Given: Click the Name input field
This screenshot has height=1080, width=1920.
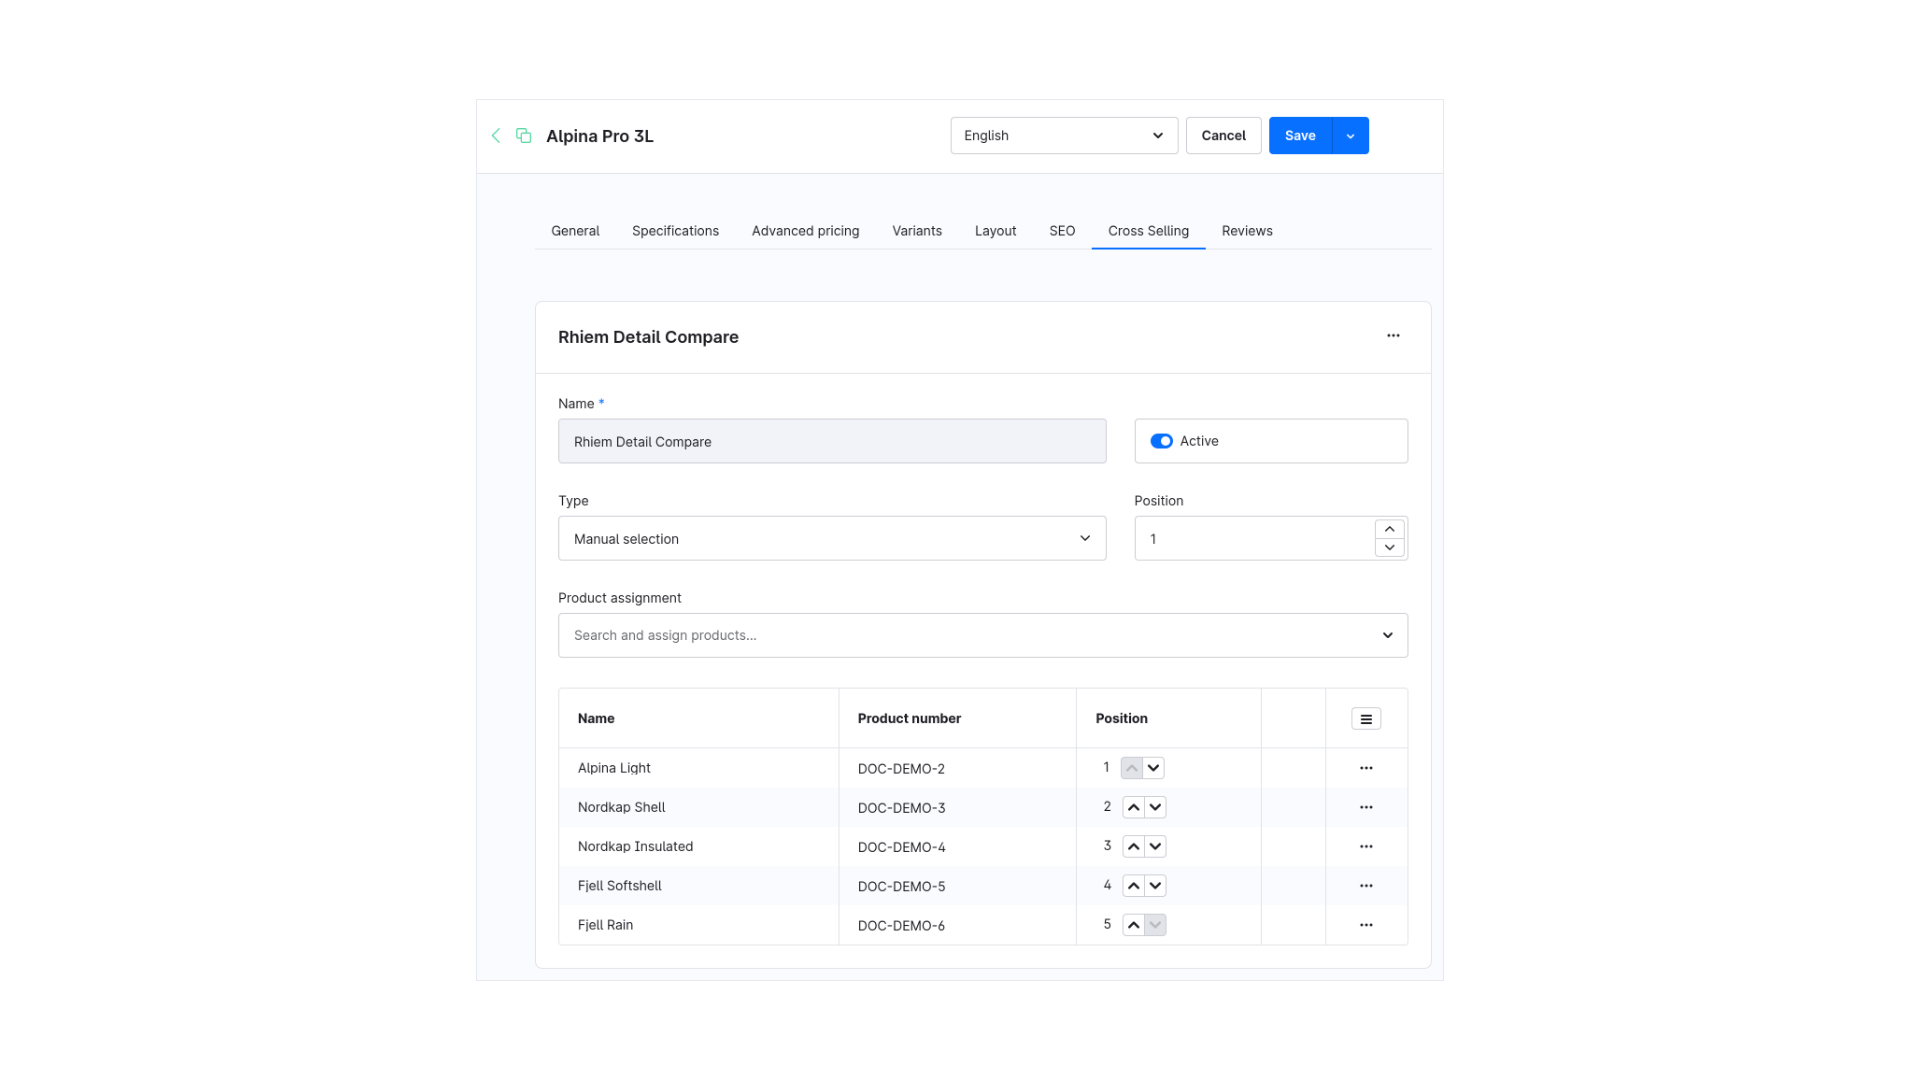Looking at the screenshot, I should pyautogui.click(x=832, y=441).
